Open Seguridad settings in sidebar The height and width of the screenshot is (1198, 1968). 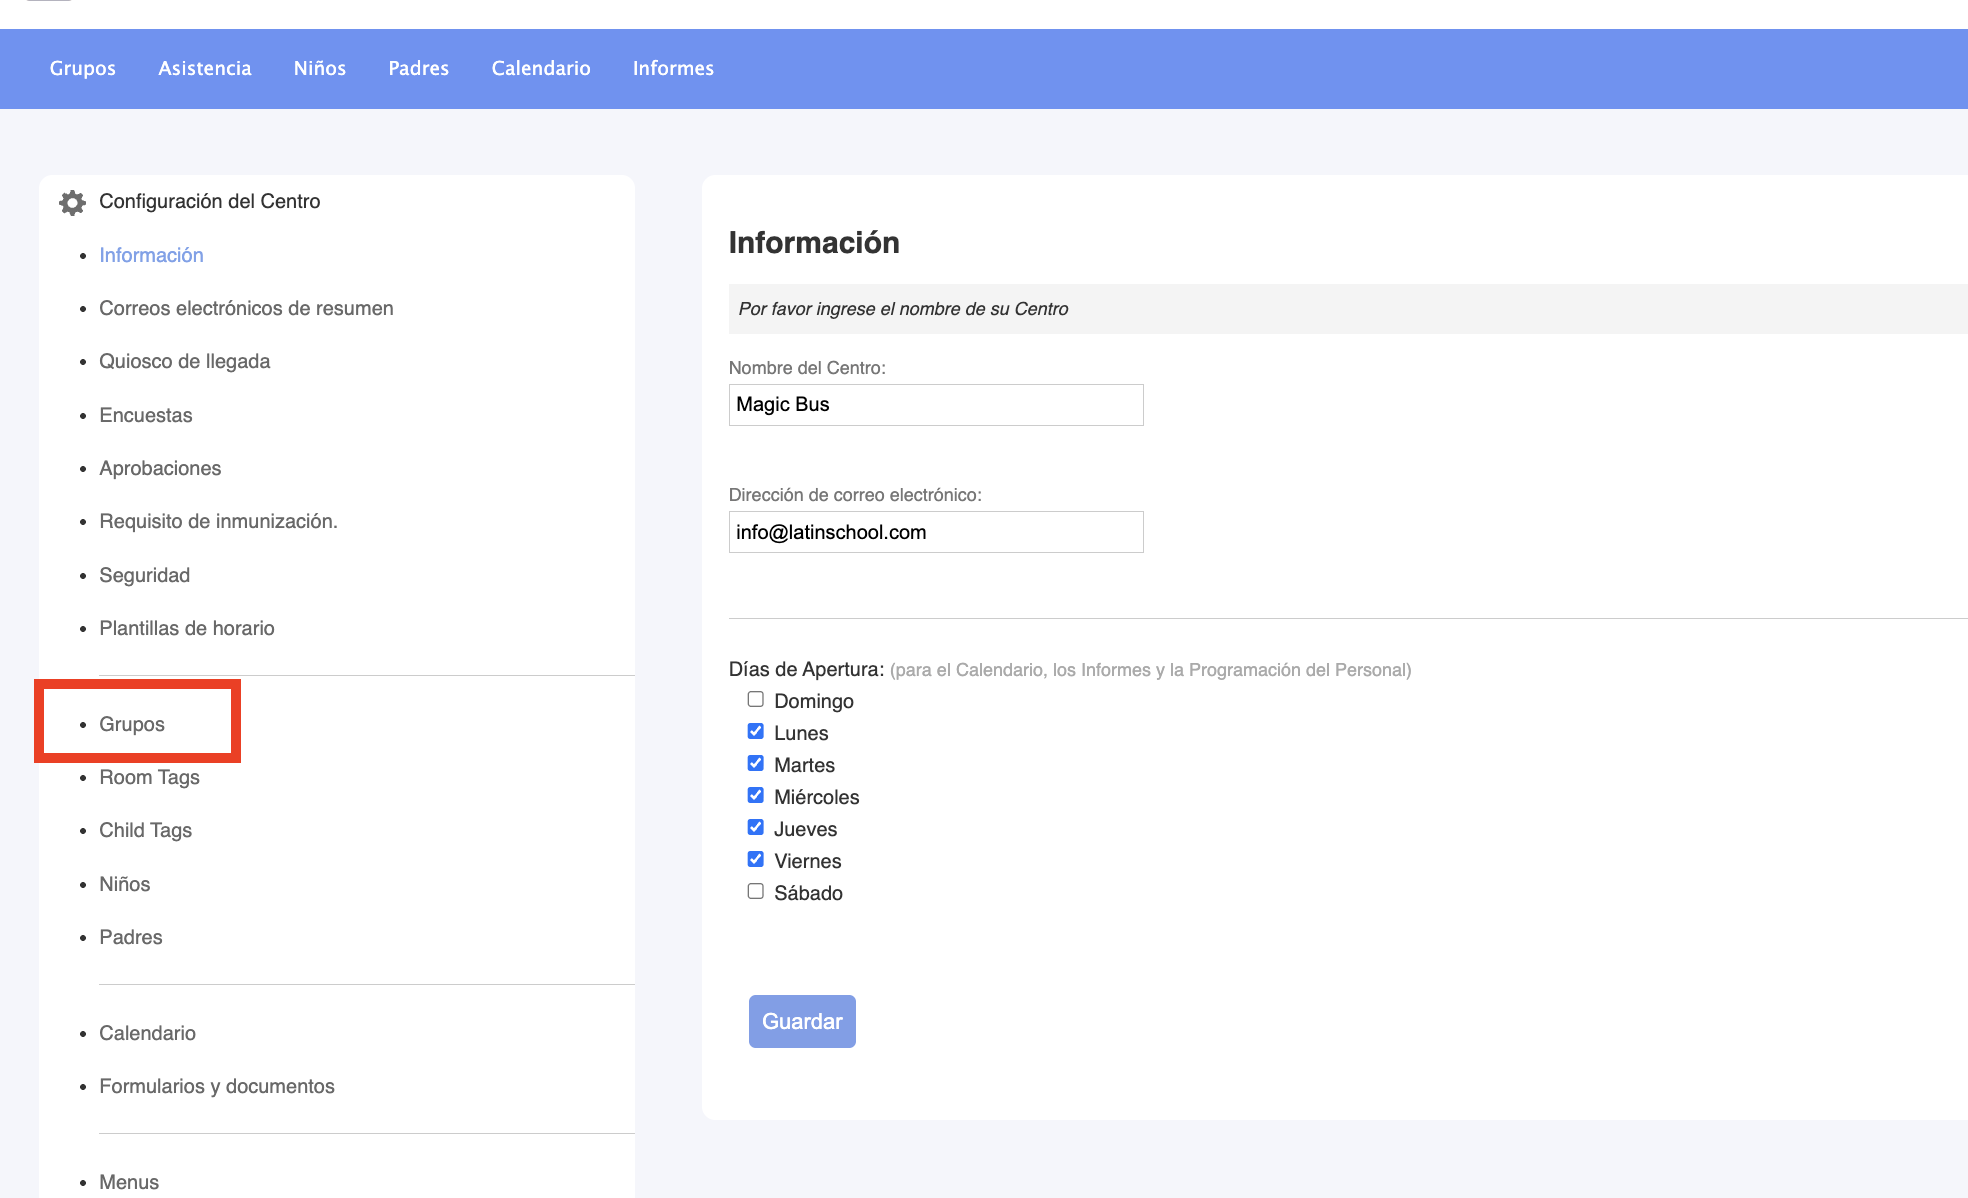click(x=144, y=575)
